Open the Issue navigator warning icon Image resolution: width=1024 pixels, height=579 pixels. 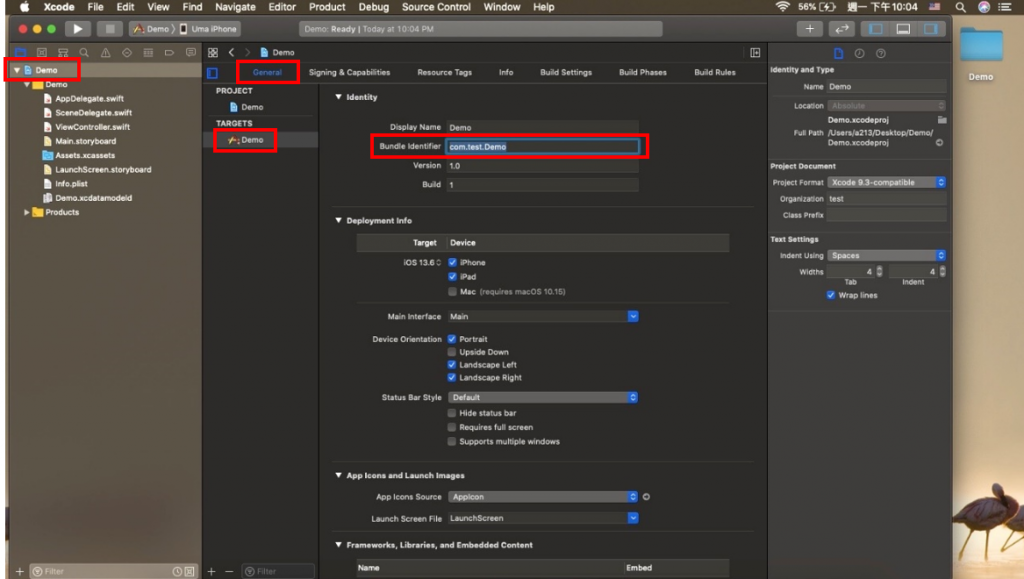(105, 52)
